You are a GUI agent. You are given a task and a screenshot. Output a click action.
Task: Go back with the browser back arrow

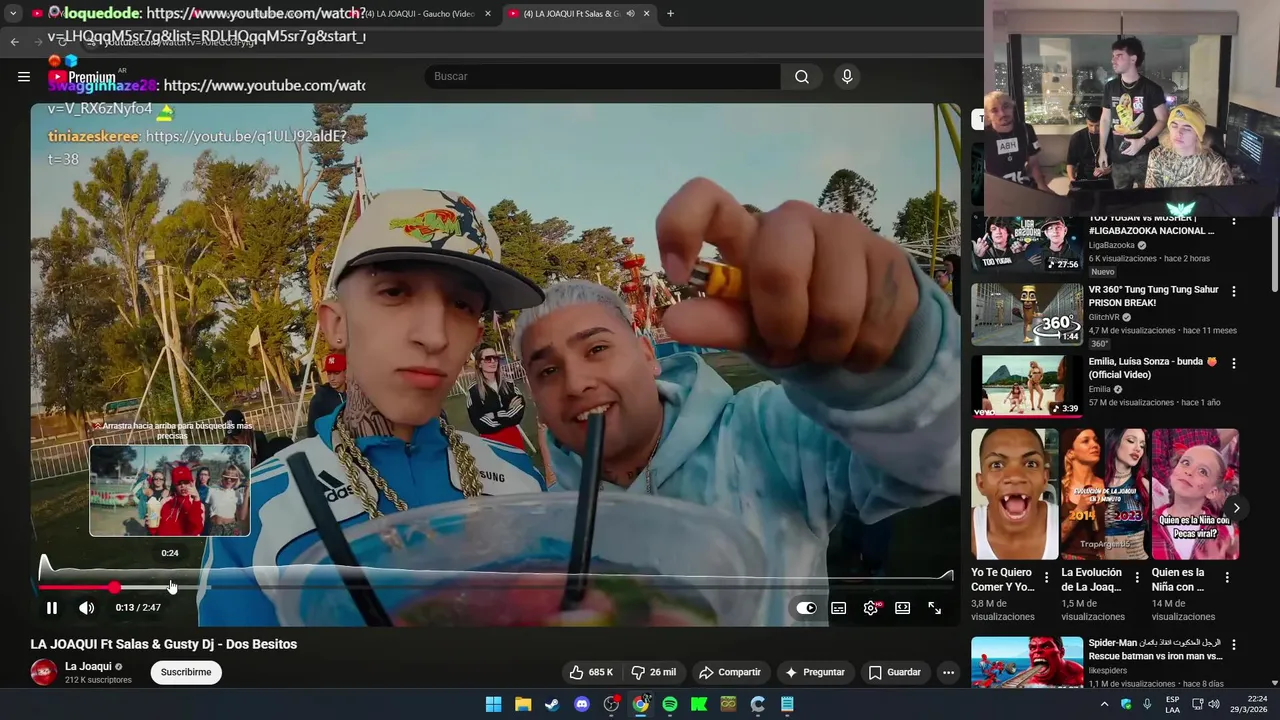(14, 41)
